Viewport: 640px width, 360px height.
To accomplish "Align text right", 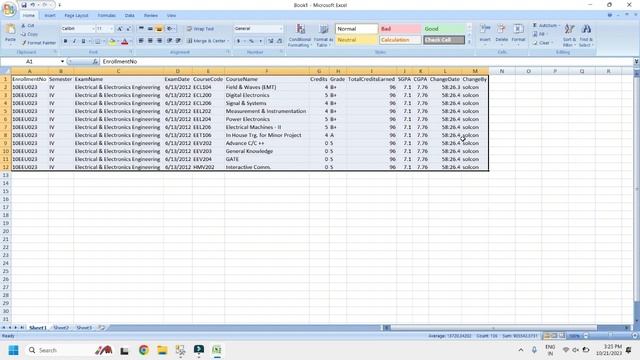I will [x=159, y=41].
